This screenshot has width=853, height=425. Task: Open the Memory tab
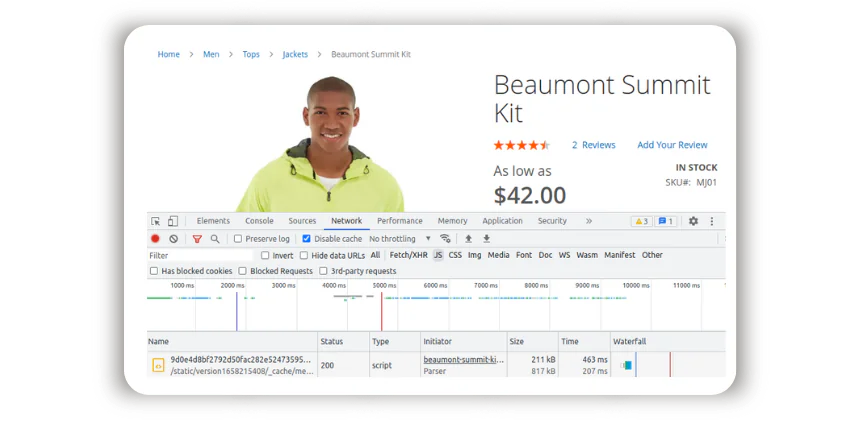[453, 221]
